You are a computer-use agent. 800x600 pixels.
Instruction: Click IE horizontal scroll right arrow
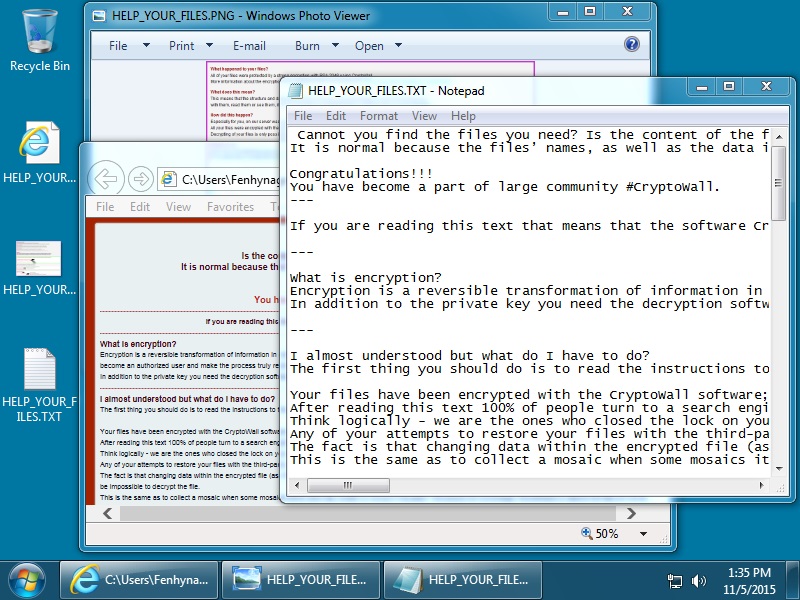click(631, 513)
